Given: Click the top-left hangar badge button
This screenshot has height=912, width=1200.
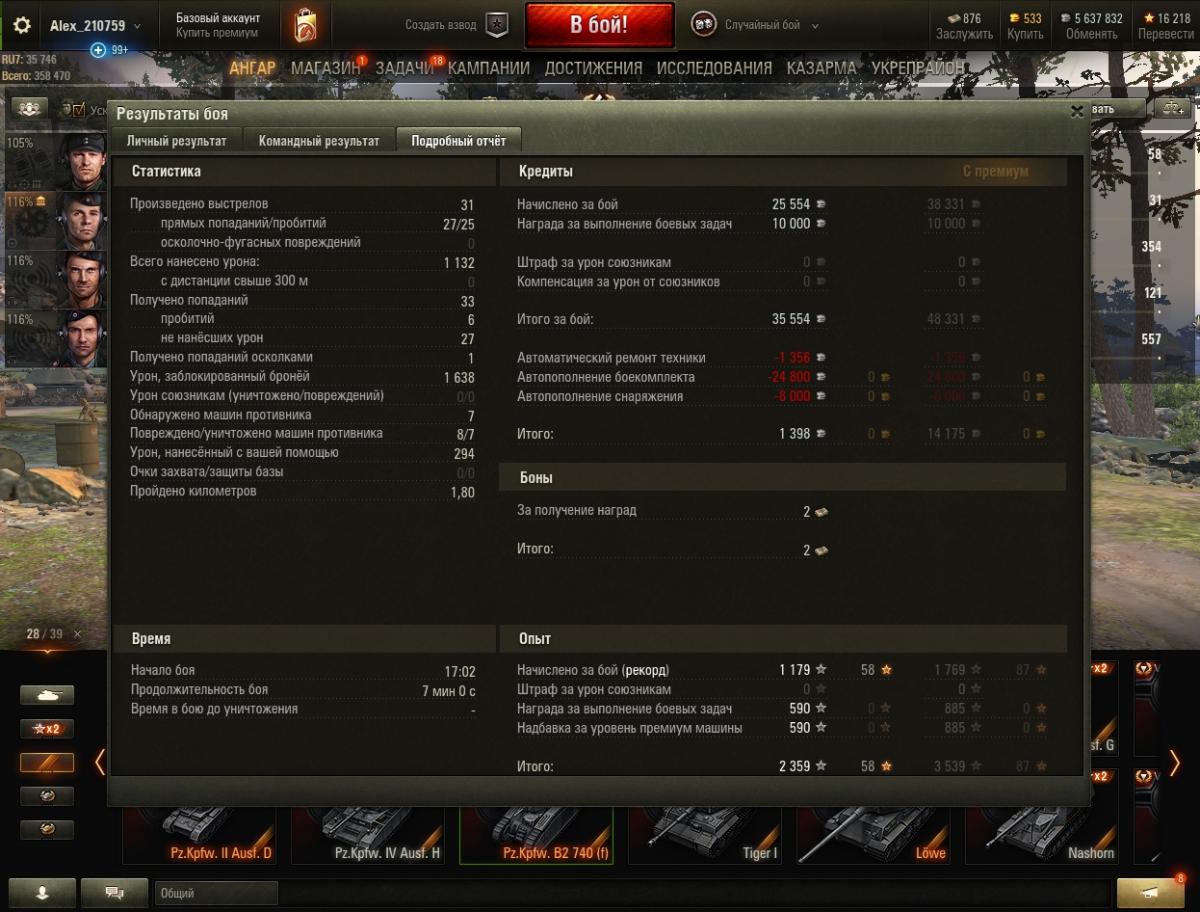Looking at the screenshot, I should [28, 108].
